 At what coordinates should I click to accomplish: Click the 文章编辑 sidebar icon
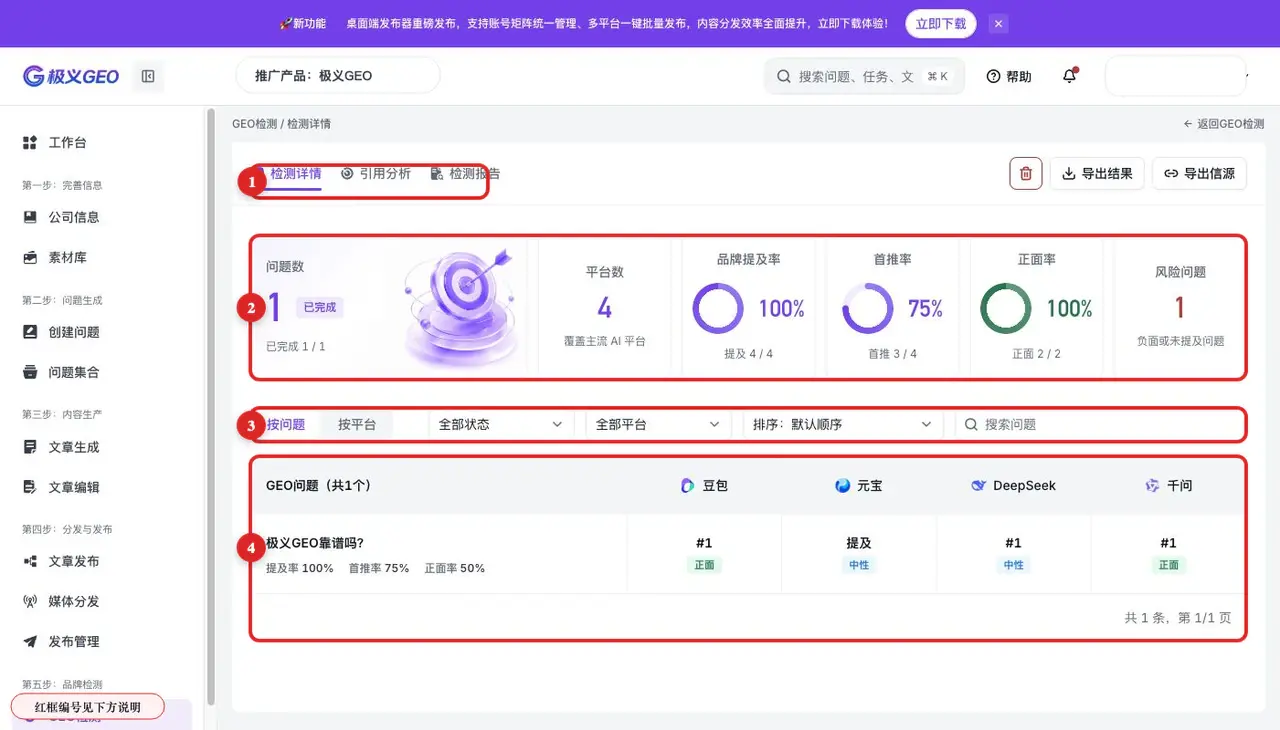(30, 487)
